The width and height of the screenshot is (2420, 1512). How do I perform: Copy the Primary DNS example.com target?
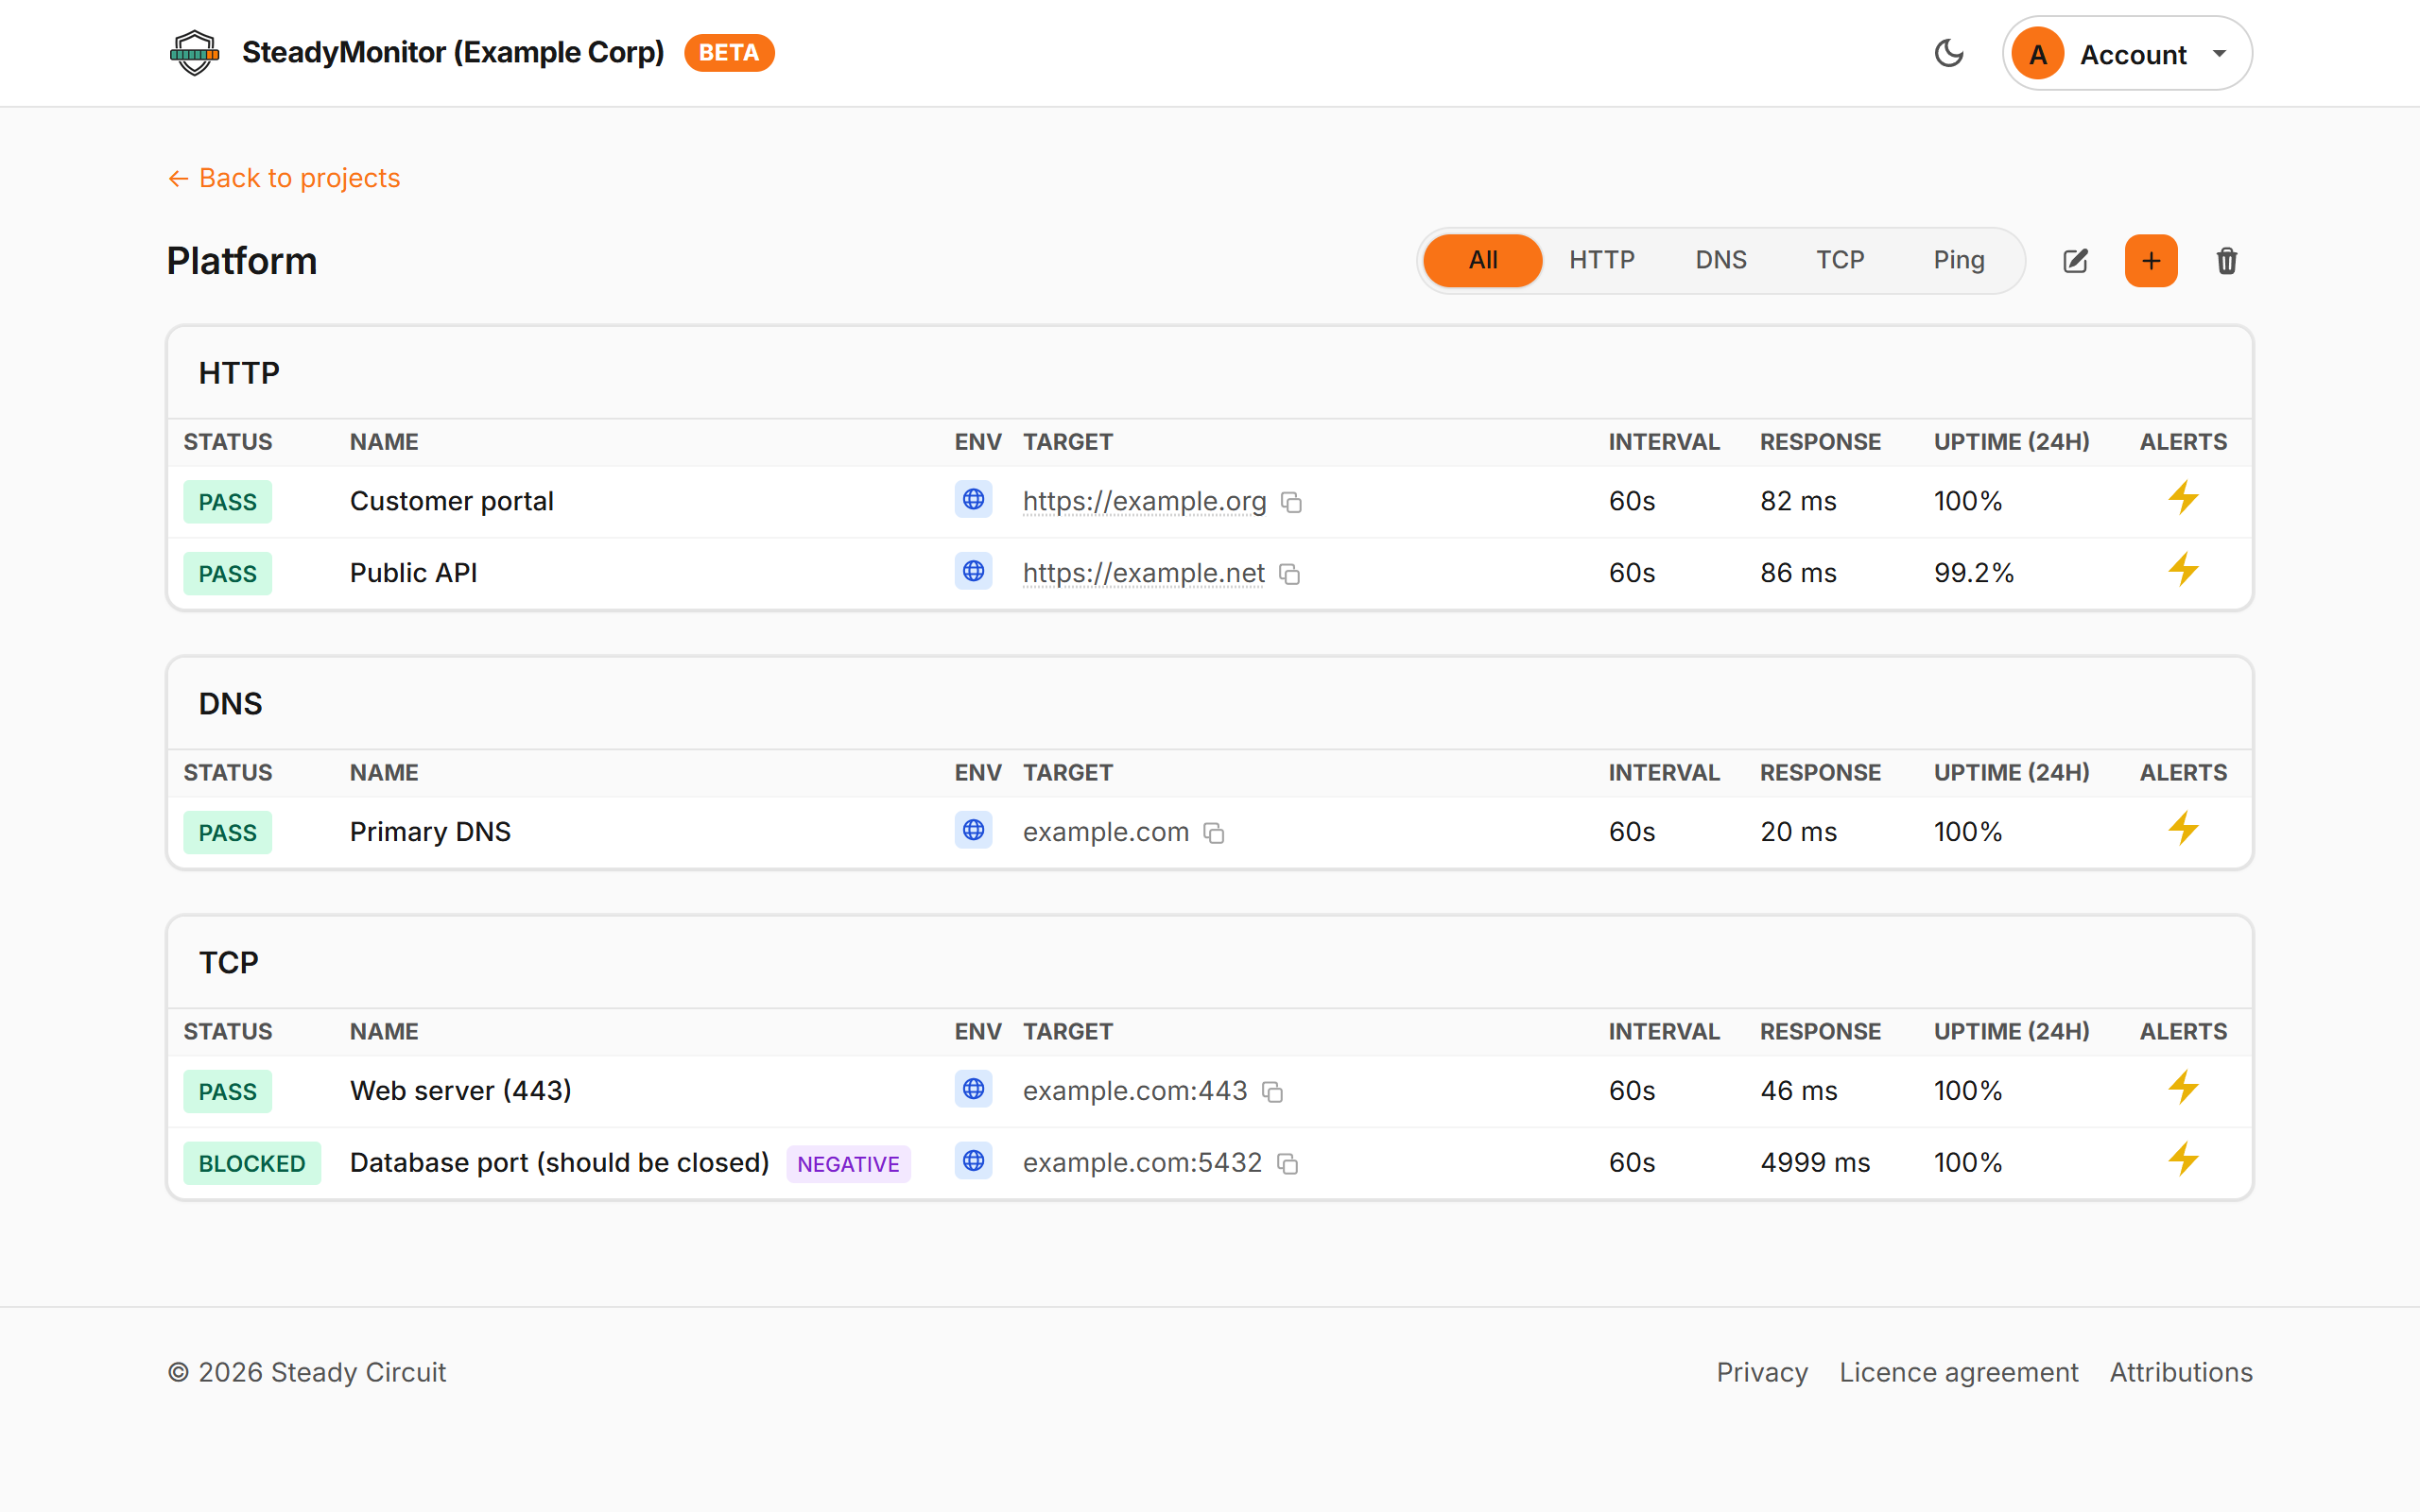click(x=1214, y=833)
